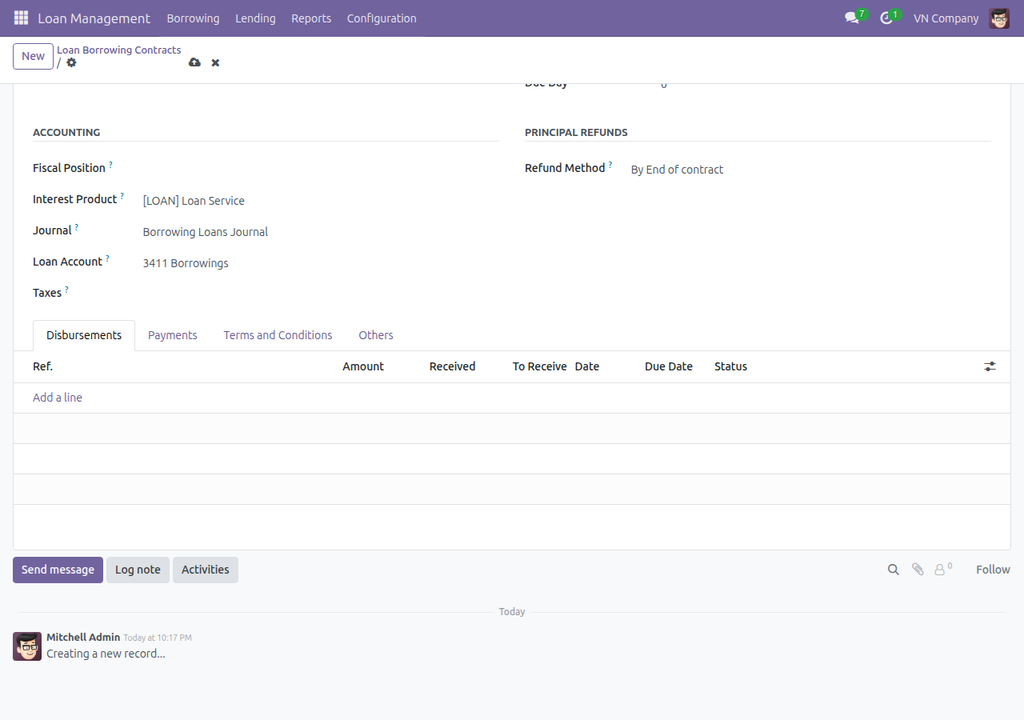Click the paperclip attachments icon
This screenshot has width=1024, height=720.
(918, 570)
